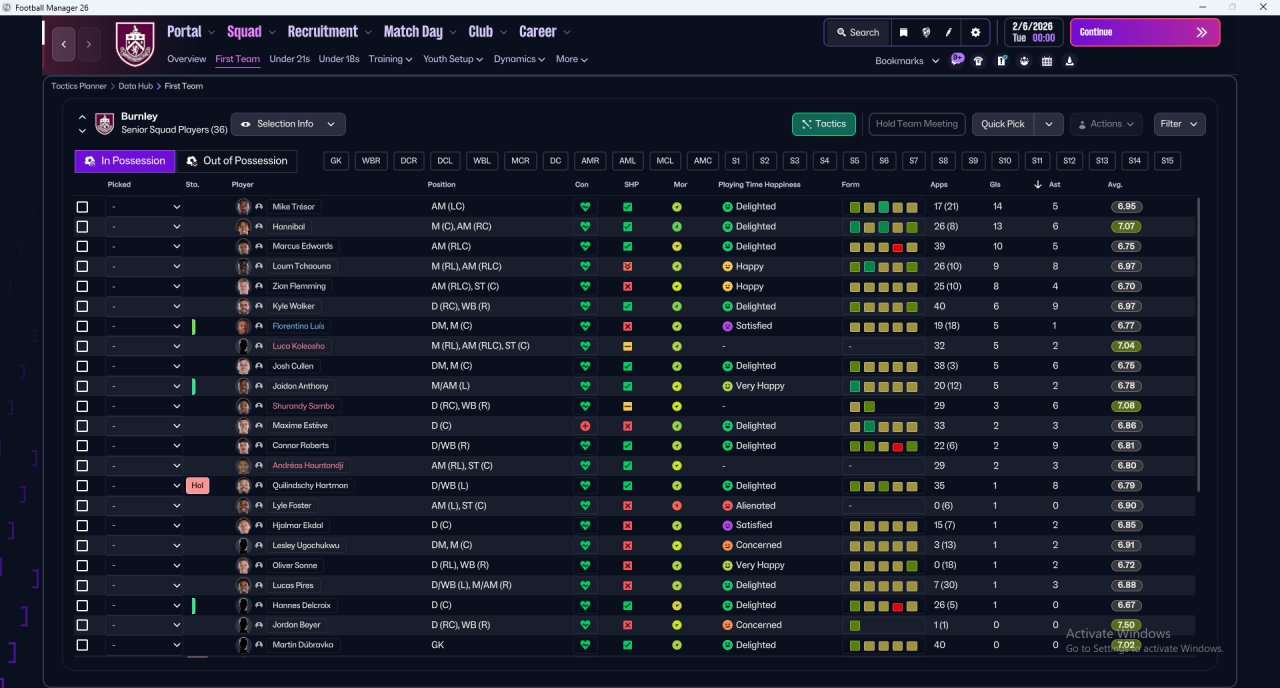Viewport: 1280px width, 688px height.
Task: Check the box next to Martin Dúbravka
Action: (82, 645)
